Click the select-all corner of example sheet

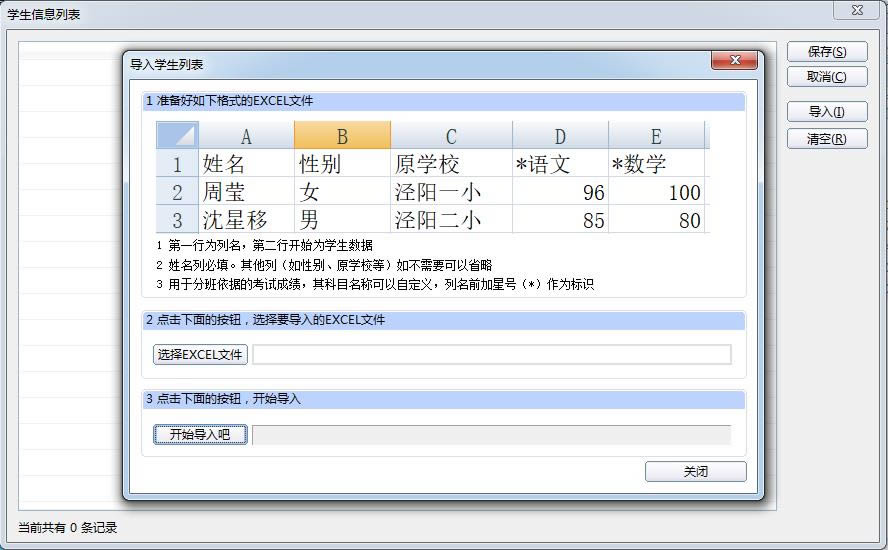177,135
